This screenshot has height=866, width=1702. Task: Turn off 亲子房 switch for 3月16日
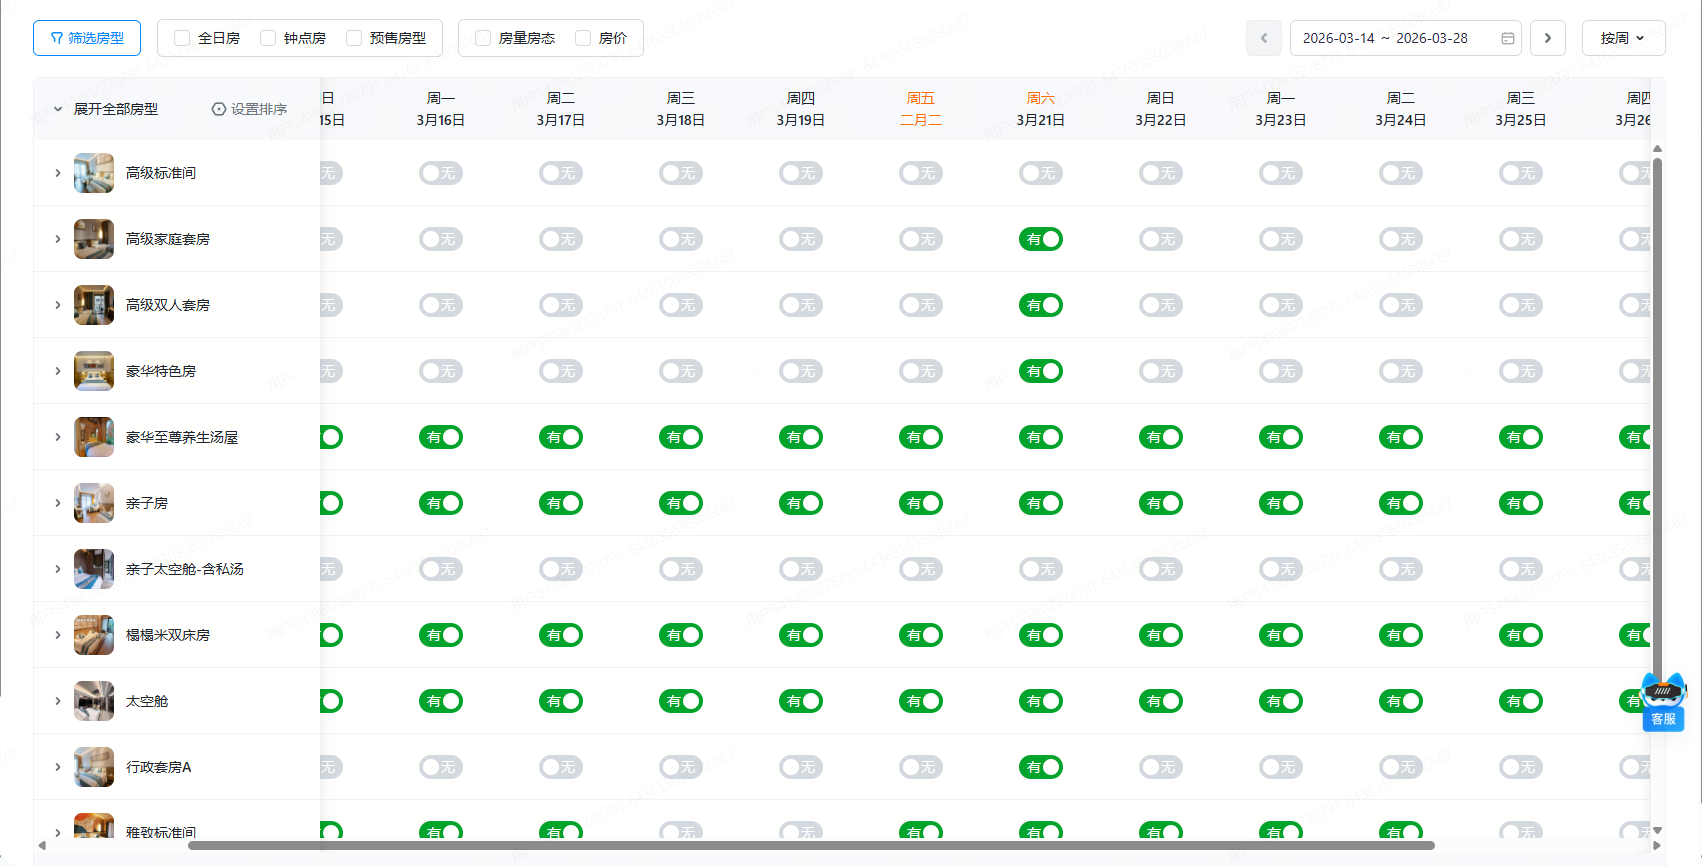pyautogui.click(x=440, y=503)
